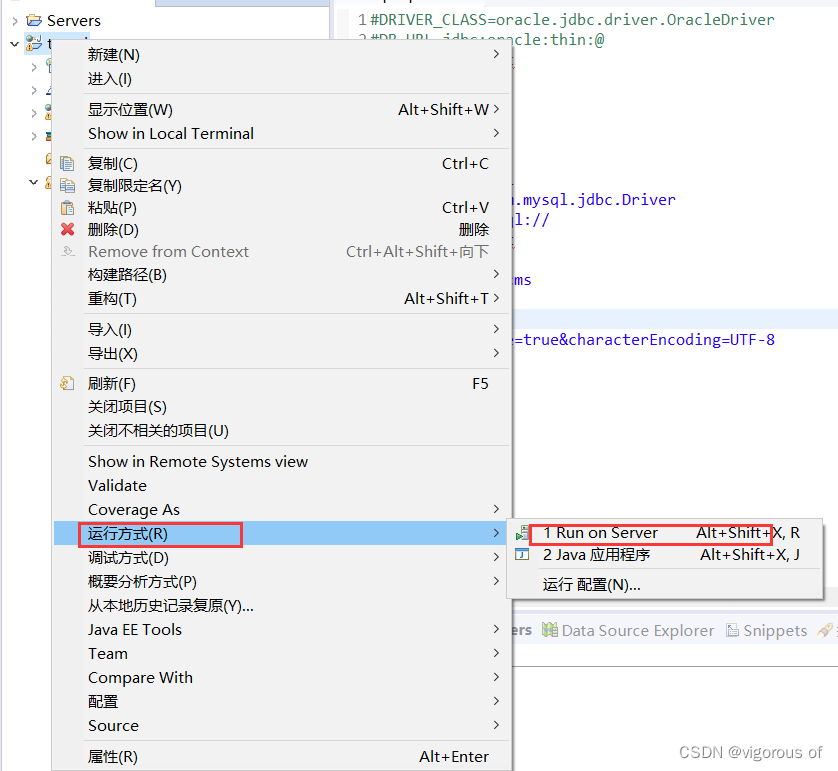838x771 pixels.
Task: Select Show in Remote Systems view
Action: pos(282,462)
